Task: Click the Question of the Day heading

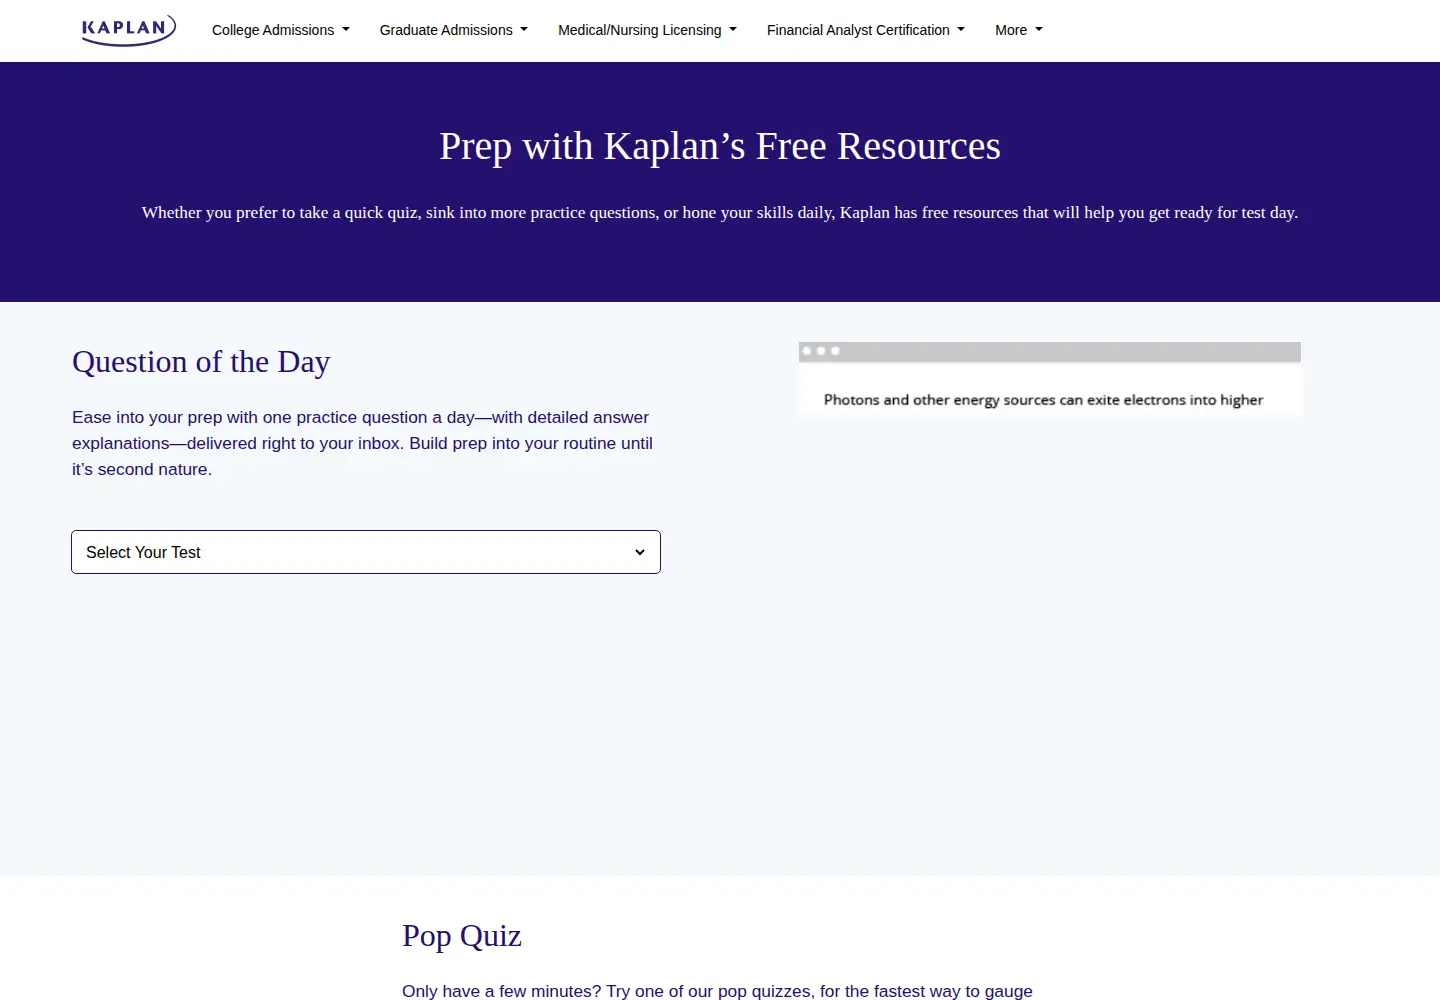Action: tap(201, 362)
